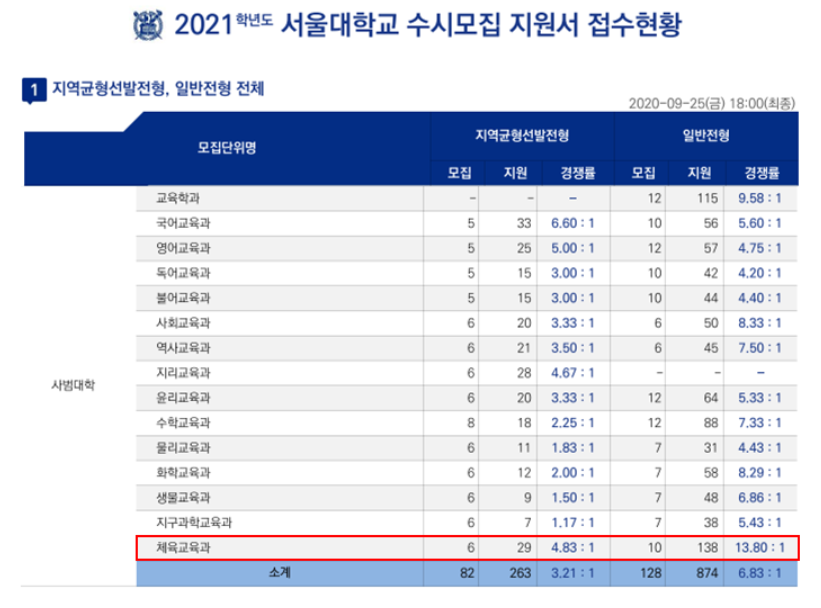This screenshot has height=608, width=821.
Task: Click the '7.50 : 1' ratio for 역사교육과
Action: pos(760,348)
